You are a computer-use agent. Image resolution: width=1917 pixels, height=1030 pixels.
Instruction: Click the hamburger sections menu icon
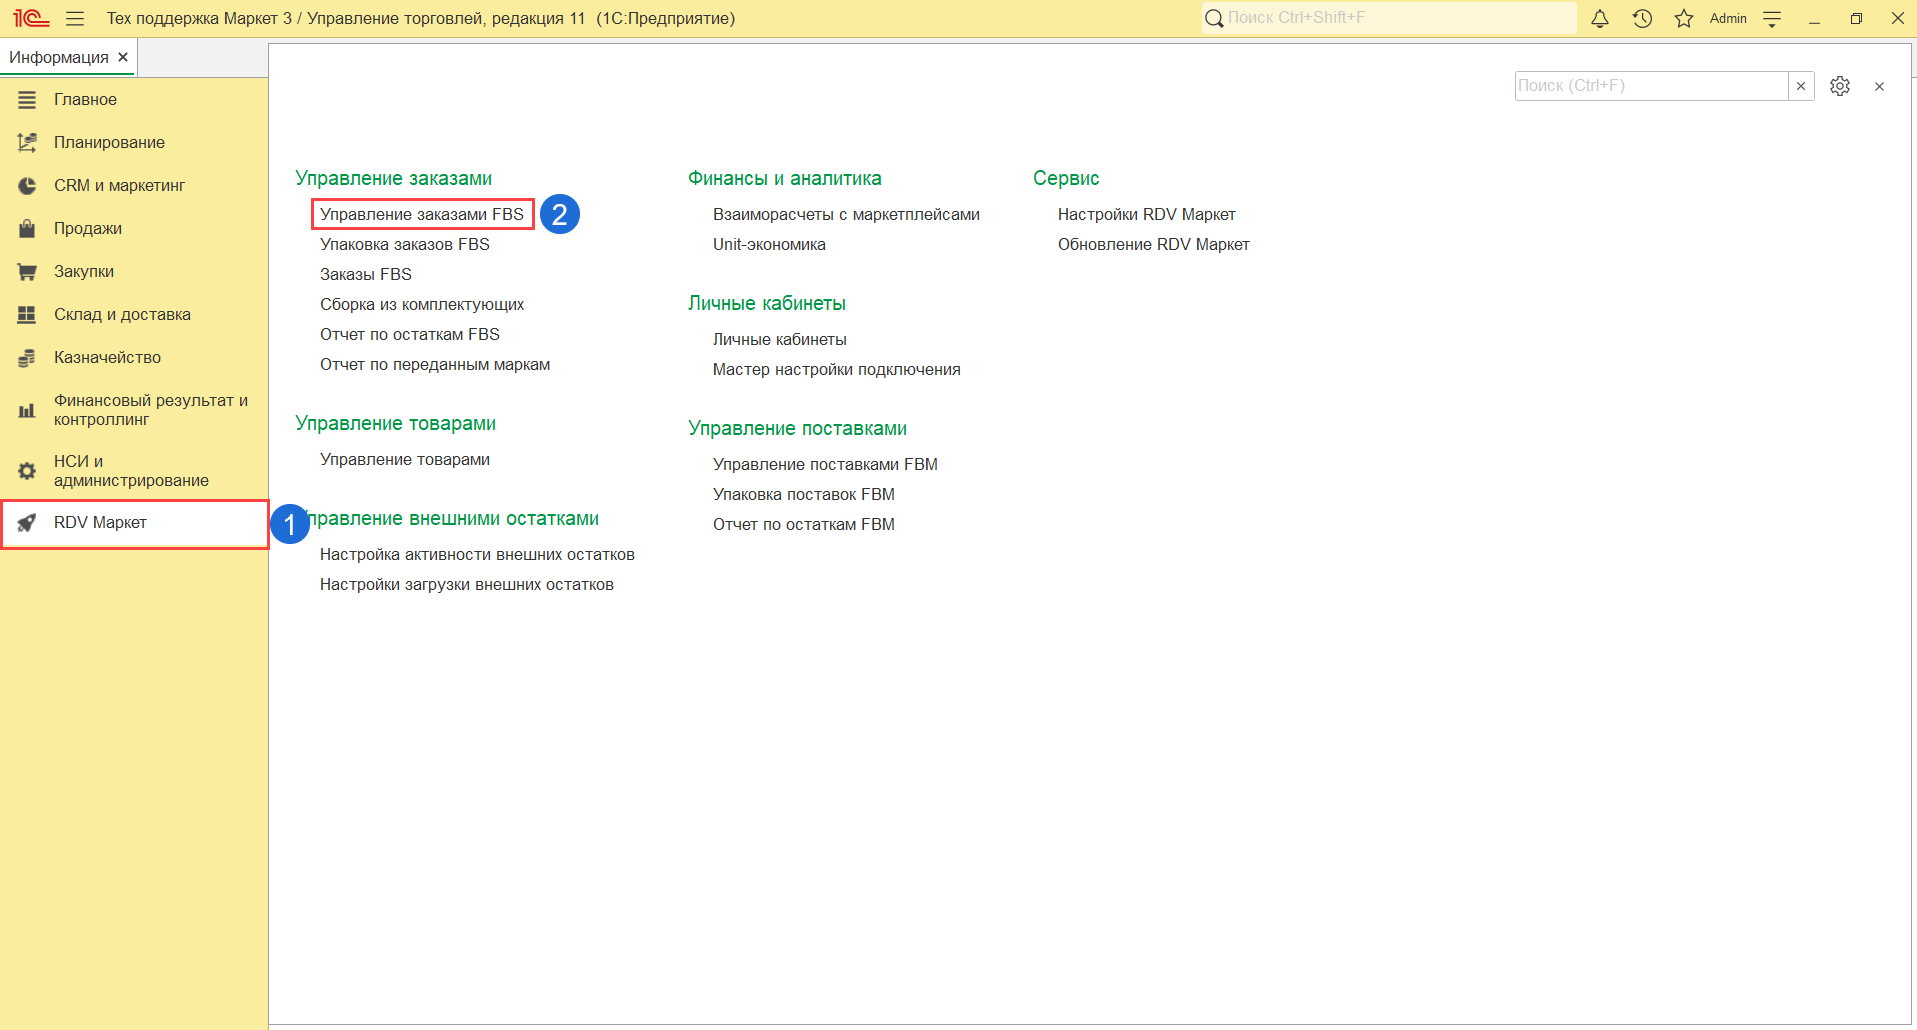click(x=75, y=19)
